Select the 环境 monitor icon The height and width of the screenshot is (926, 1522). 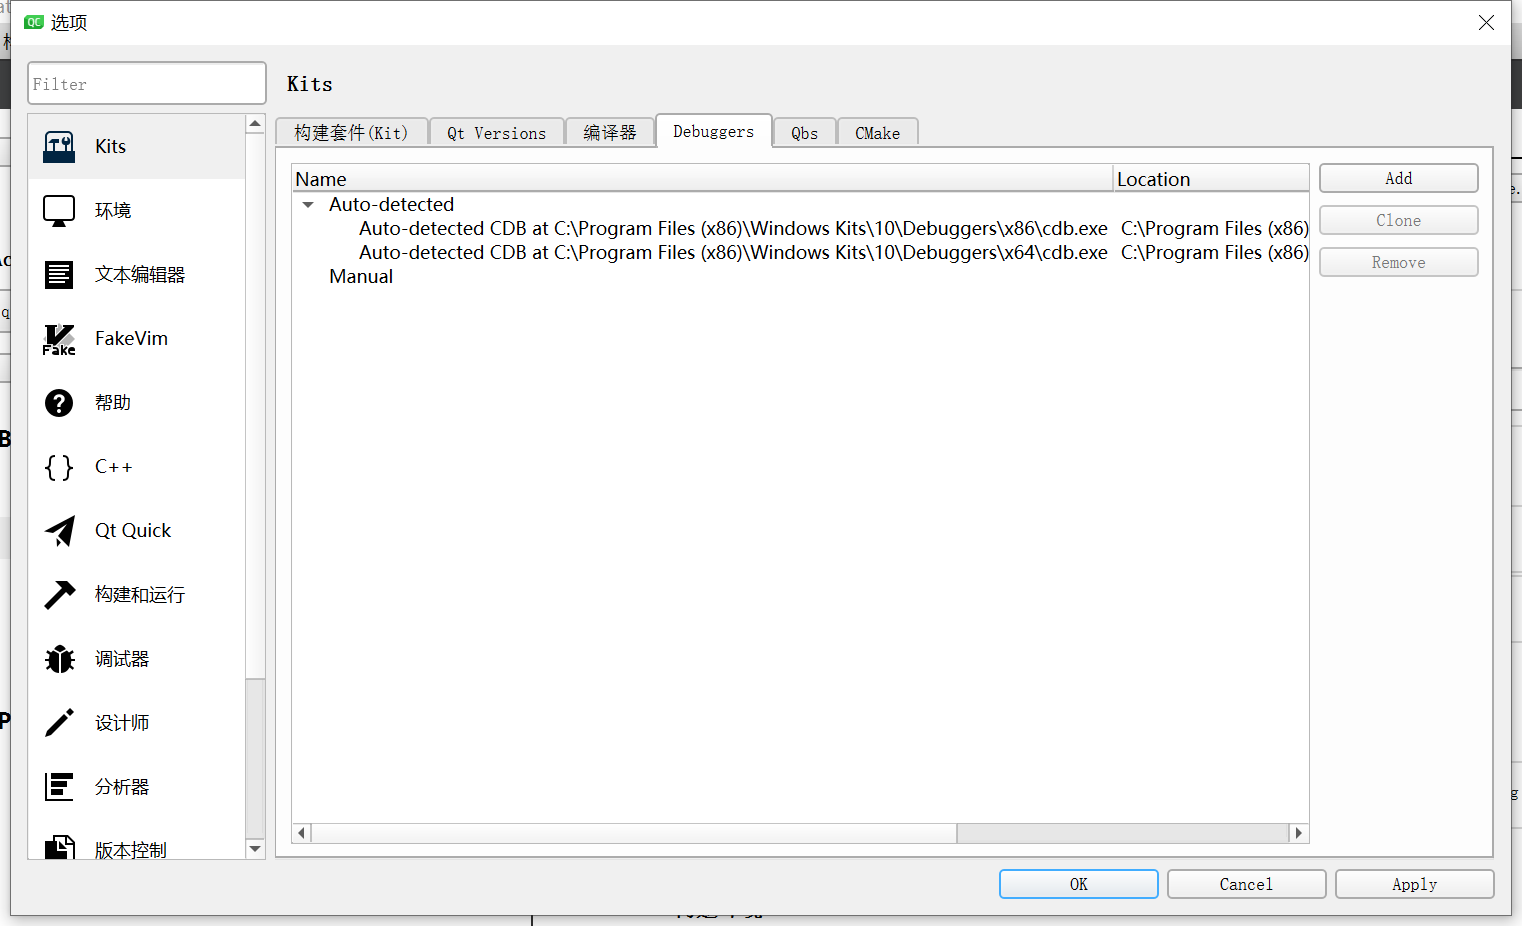(x=59, y=211)
